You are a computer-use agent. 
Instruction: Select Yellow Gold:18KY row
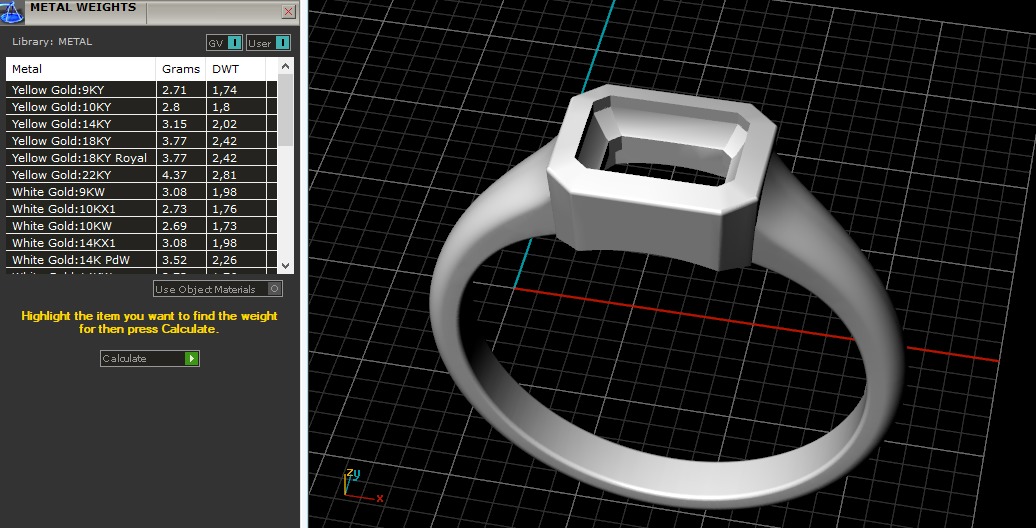click(x=141, y=141)
